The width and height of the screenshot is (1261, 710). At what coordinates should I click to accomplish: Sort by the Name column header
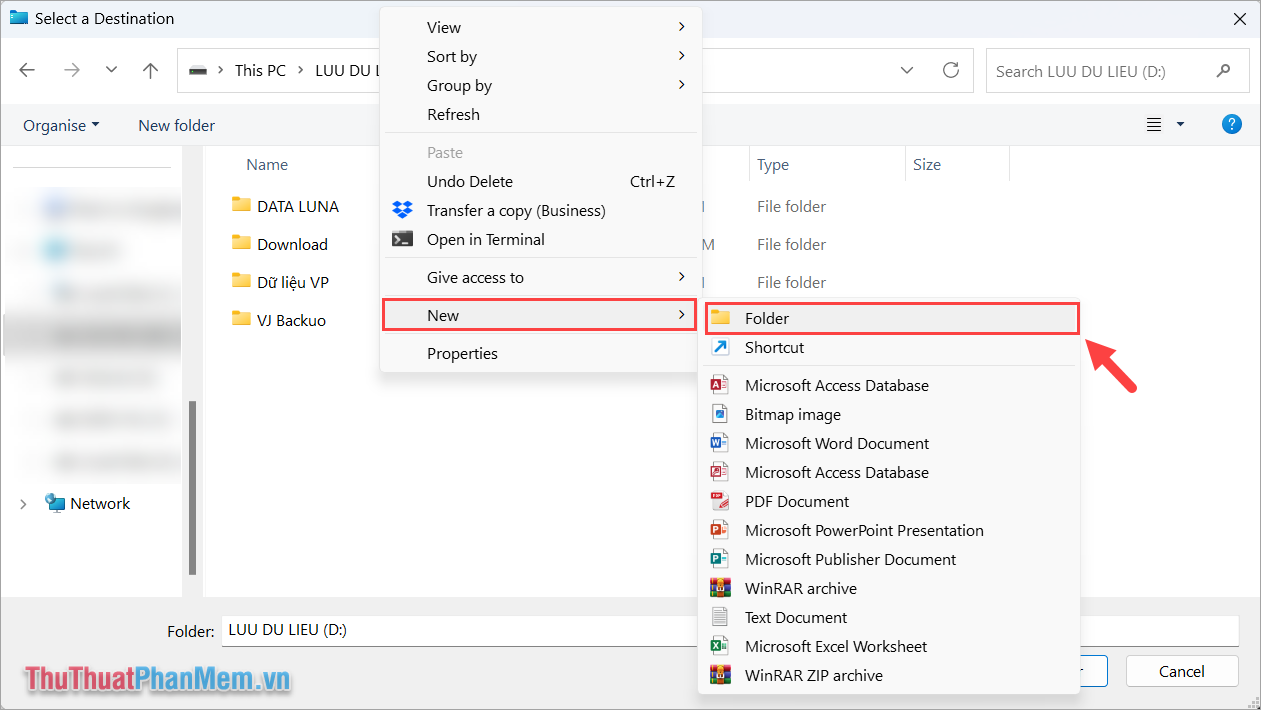coord(267,164)
